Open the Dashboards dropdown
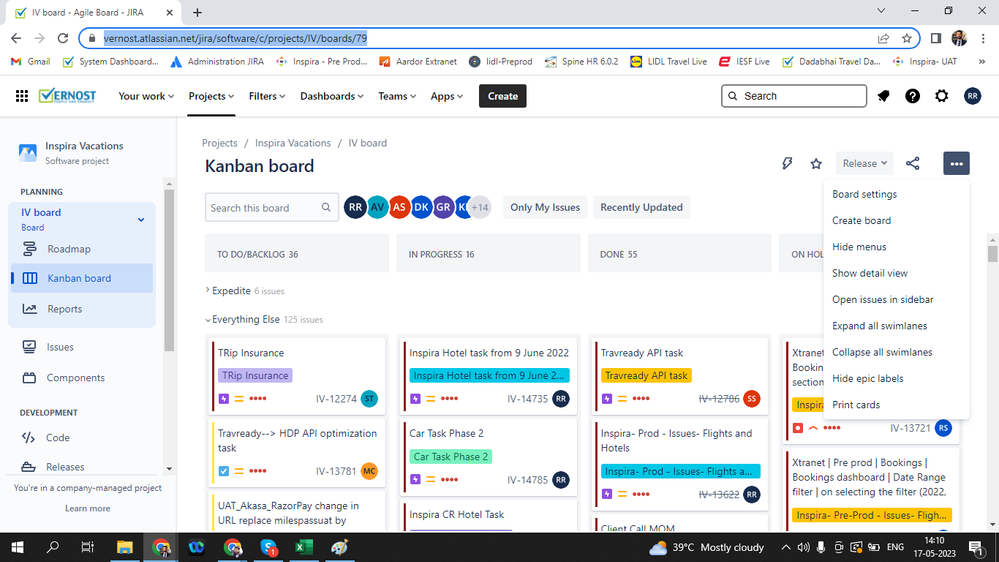 tap(332, 96)
